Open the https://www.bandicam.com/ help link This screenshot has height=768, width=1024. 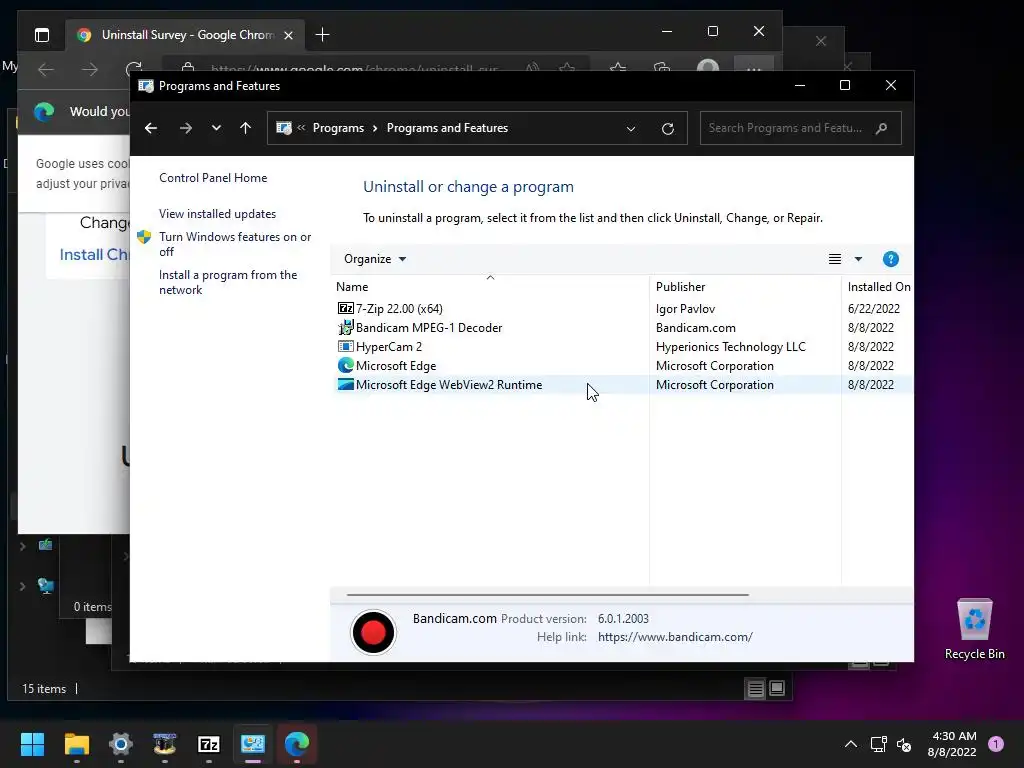click(x=675, y=637)
